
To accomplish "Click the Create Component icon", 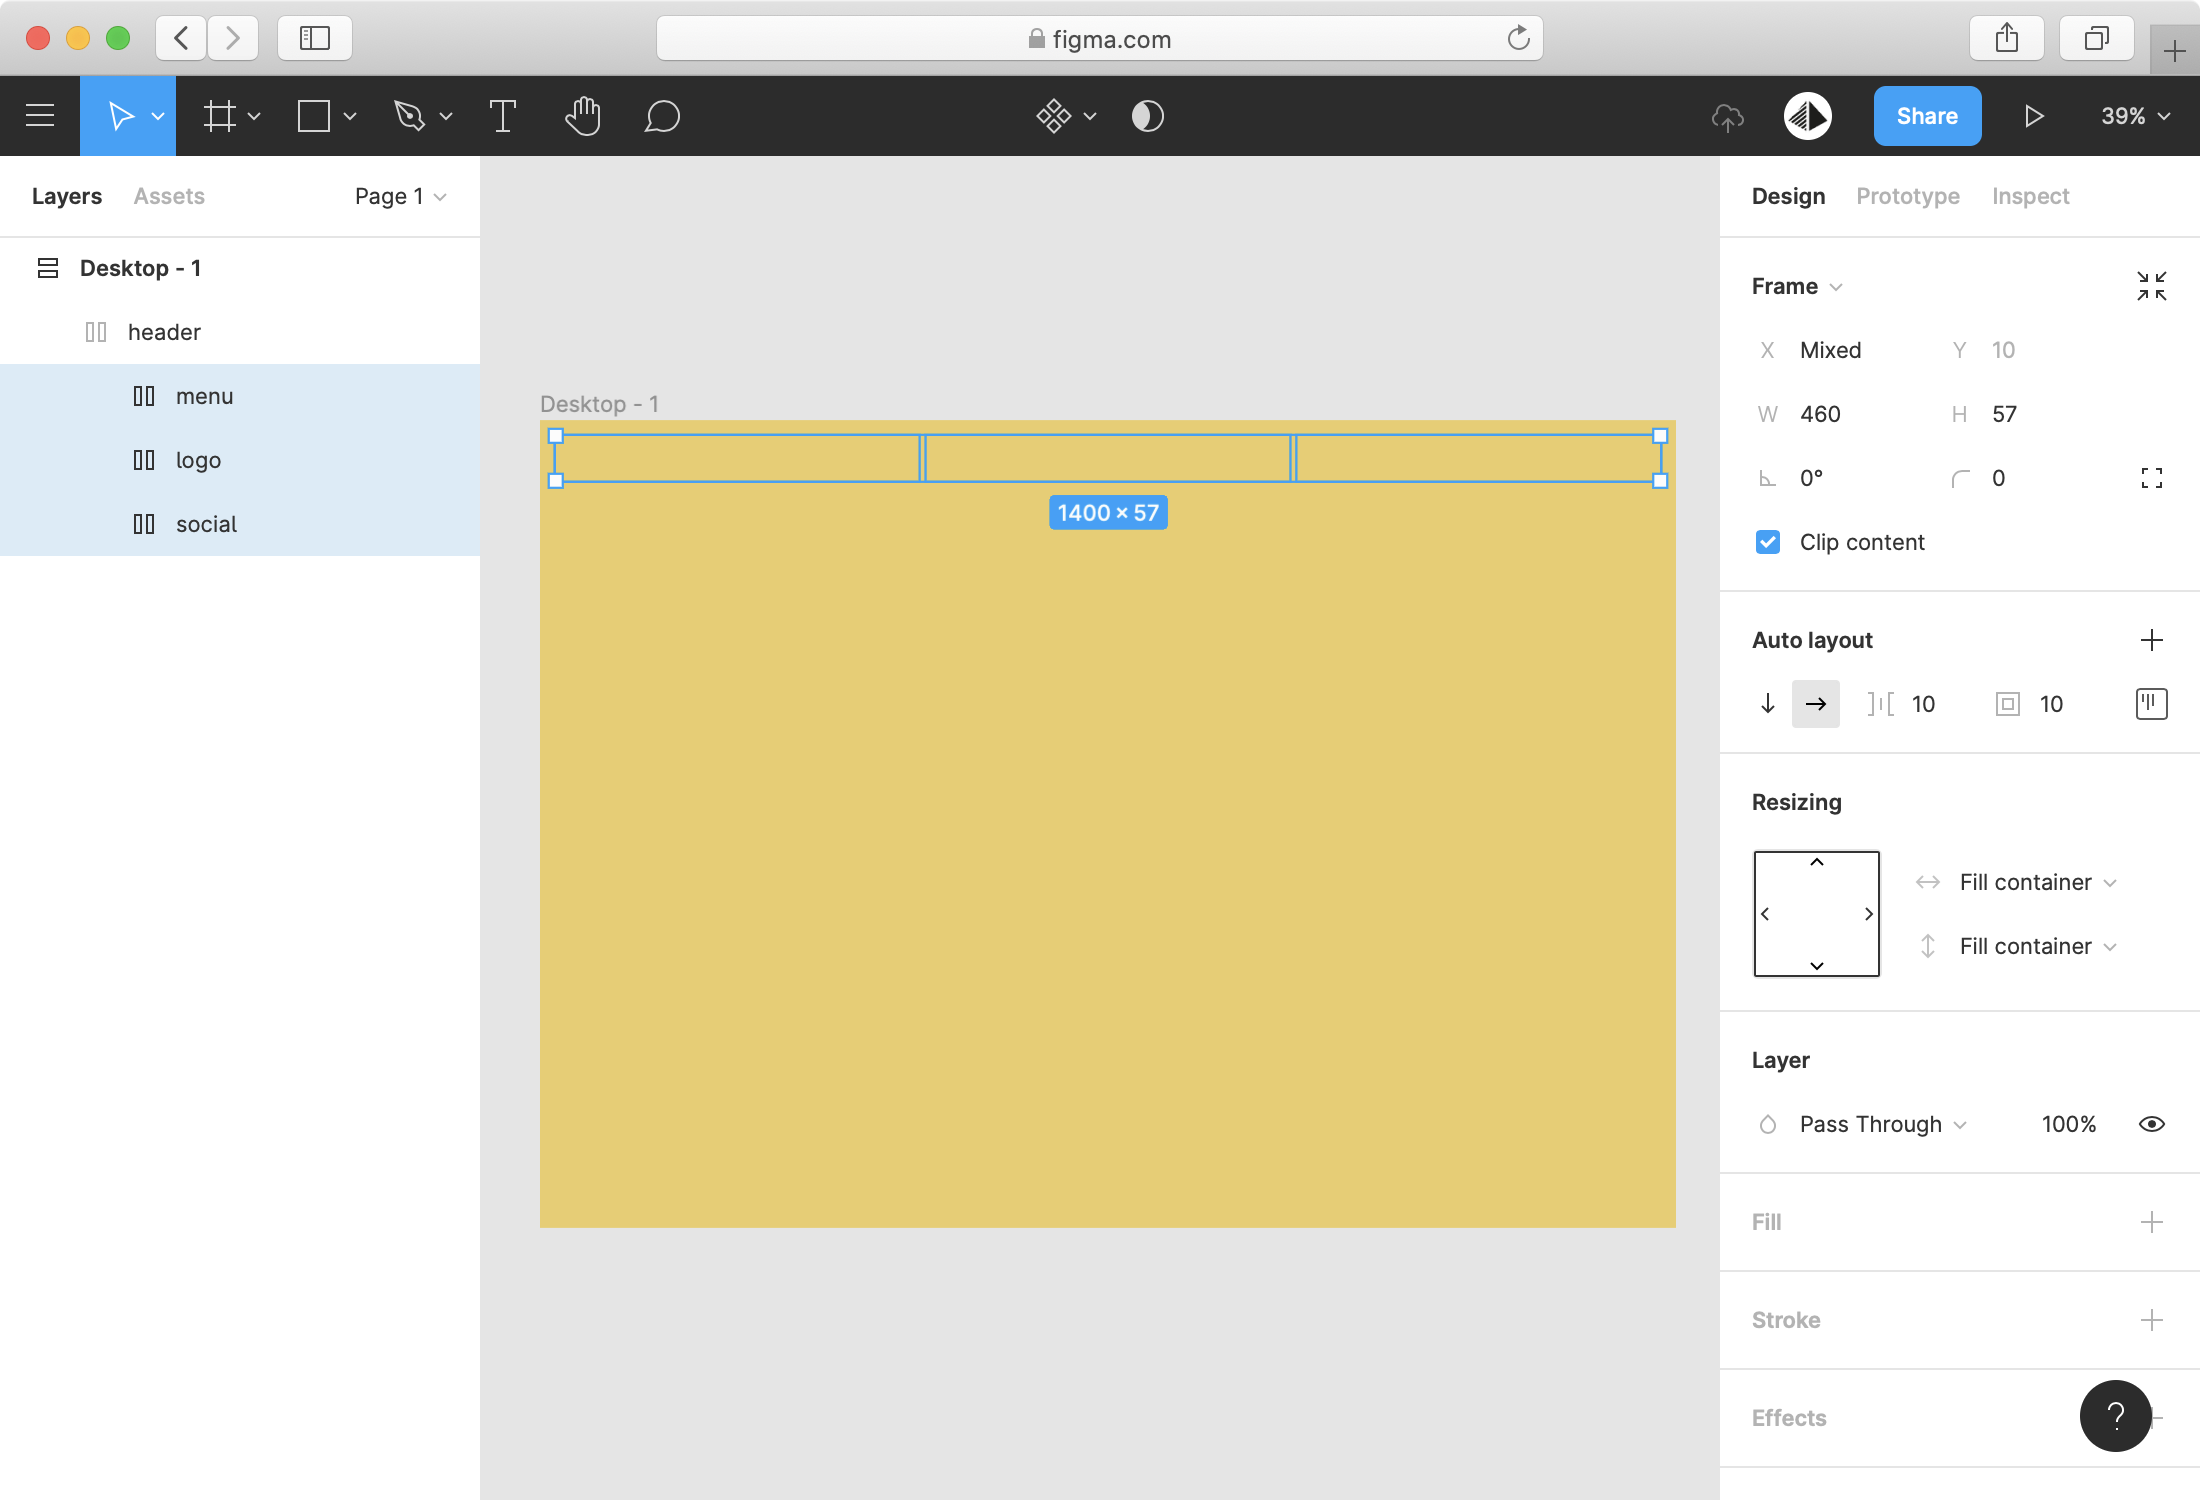I will [1054, 116].
